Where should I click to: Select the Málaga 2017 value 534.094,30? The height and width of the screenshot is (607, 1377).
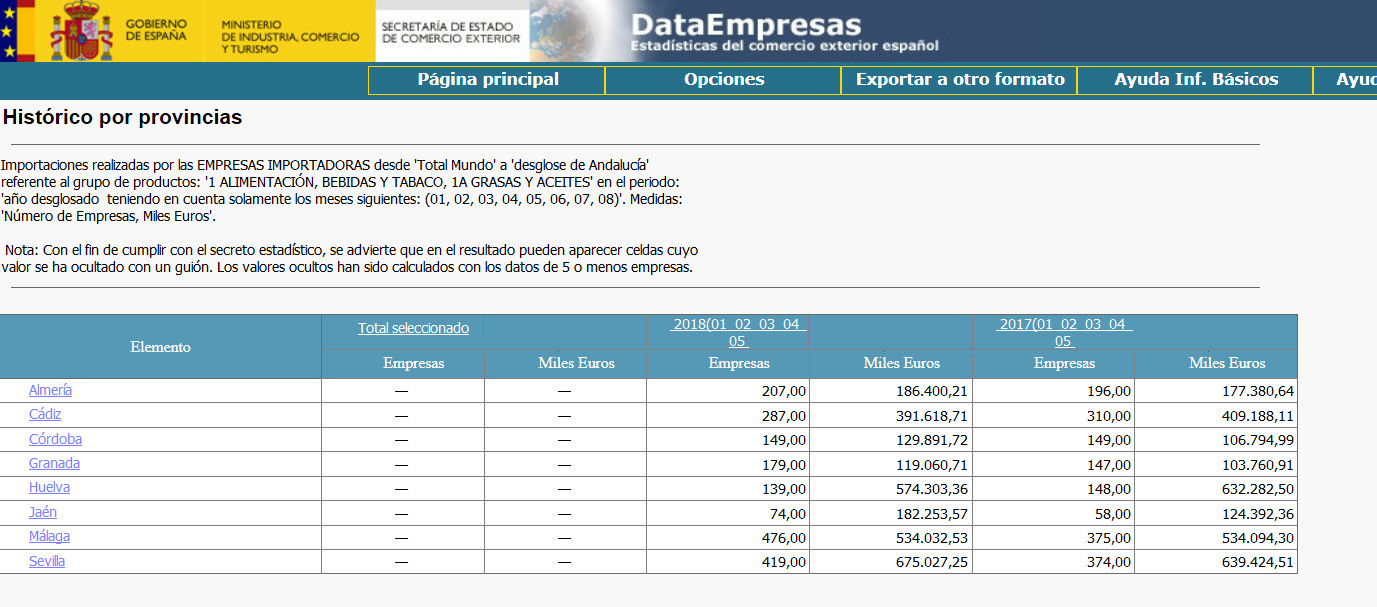pyautogui.click(x=1258, y=538)
